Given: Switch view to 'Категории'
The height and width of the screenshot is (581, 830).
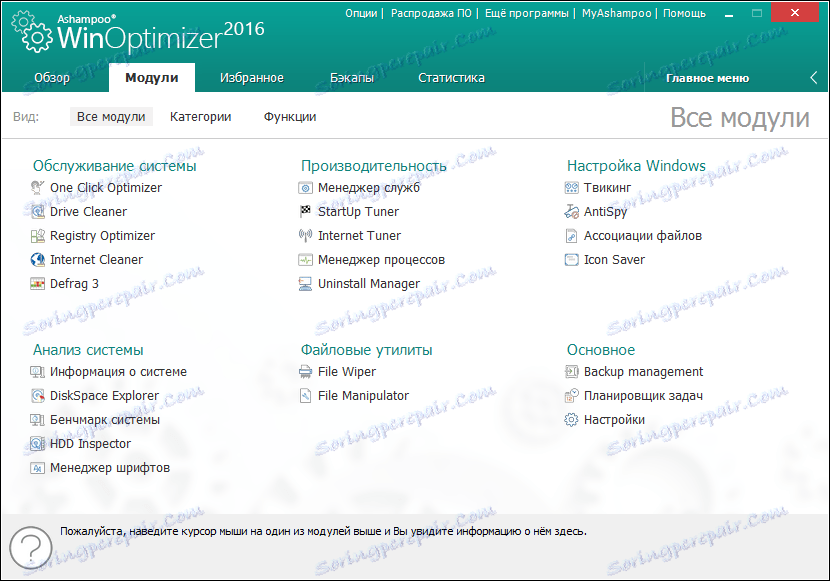Looking at the screenshot, I should click(x=200, y=116).
